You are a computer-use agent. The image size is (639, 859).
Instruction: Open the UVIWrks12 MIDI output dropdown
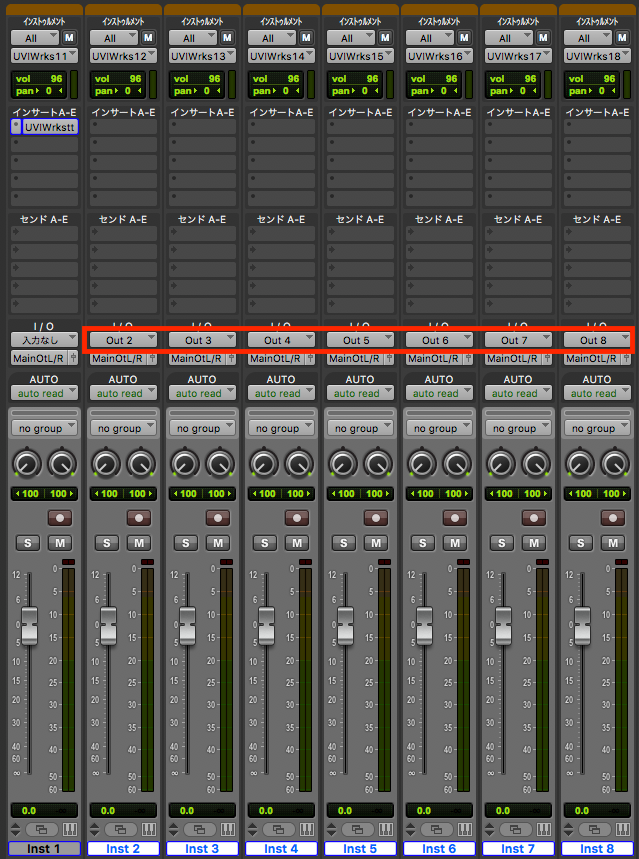(123, 56)
